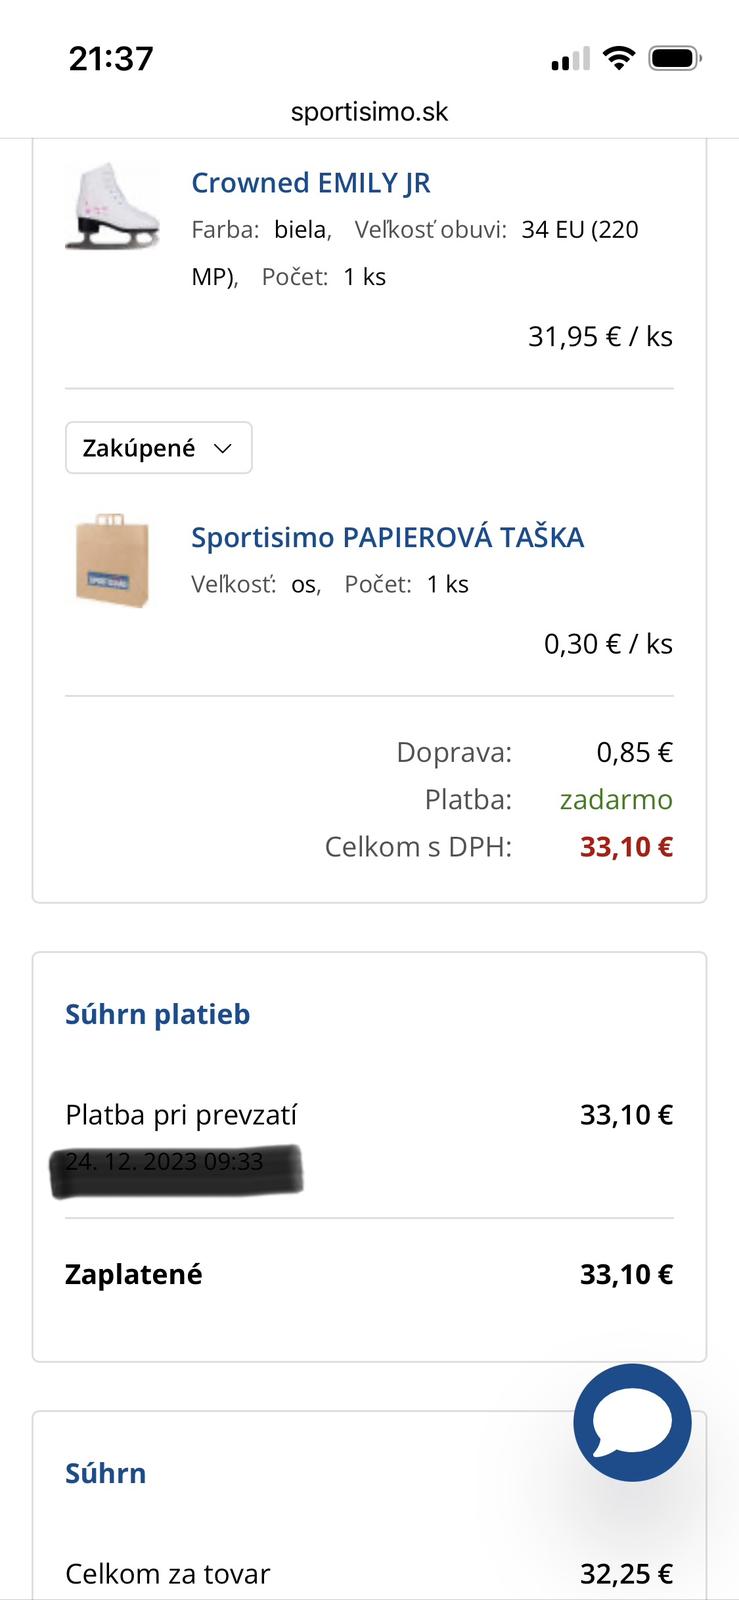This screenshot has width=739, height=1600.
Task: Click the red 33,10 € total amount
Action: [x=626, y=847]
